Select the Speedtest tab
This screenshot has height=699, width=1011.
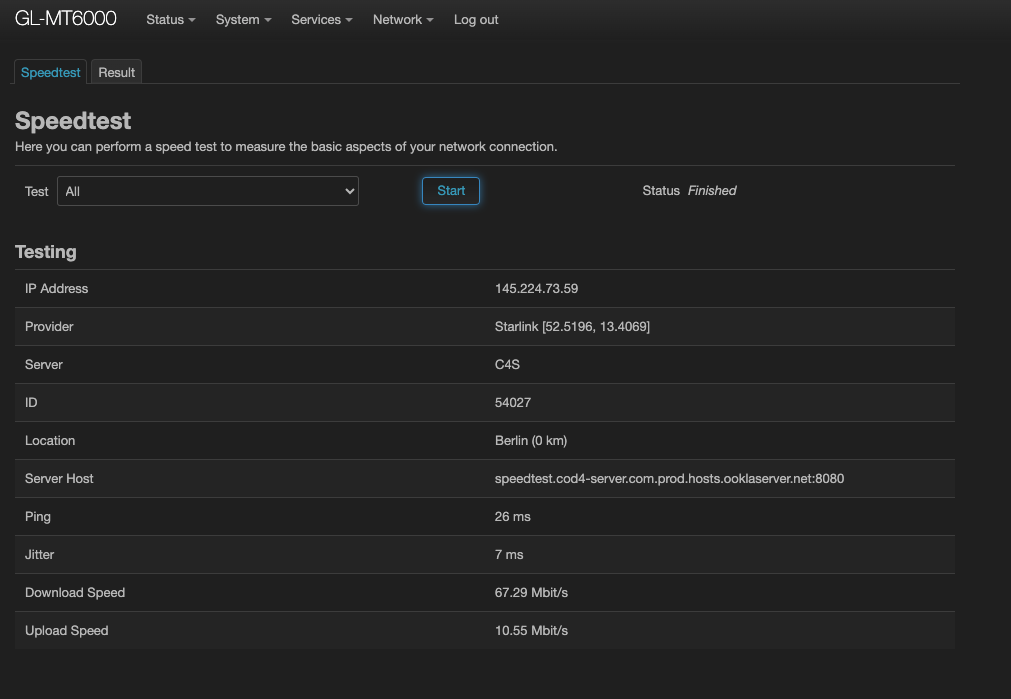click(50, 72)
